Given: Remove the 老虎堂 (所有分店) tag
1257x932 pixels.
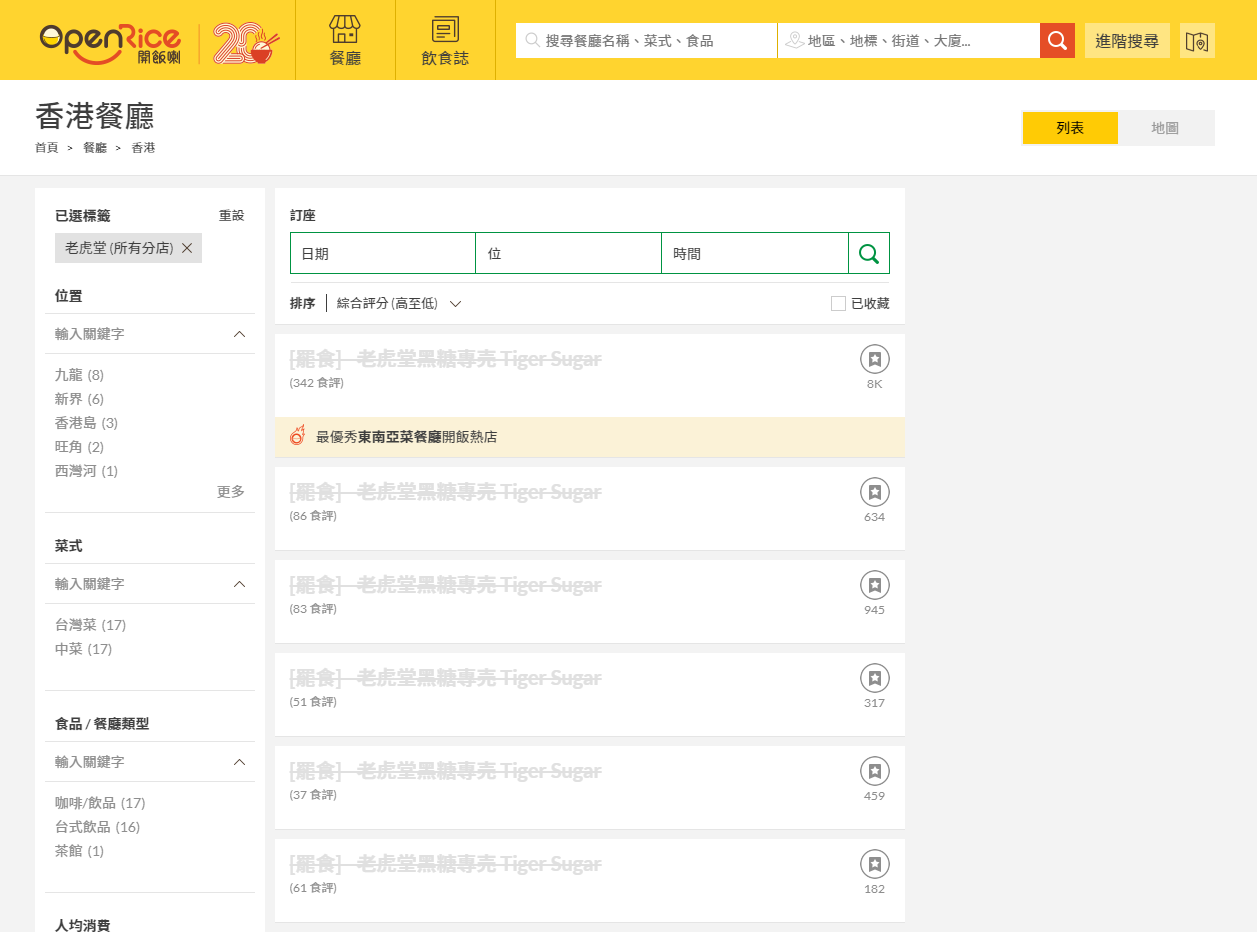Looking at the screenshot, I should (187, 248).
